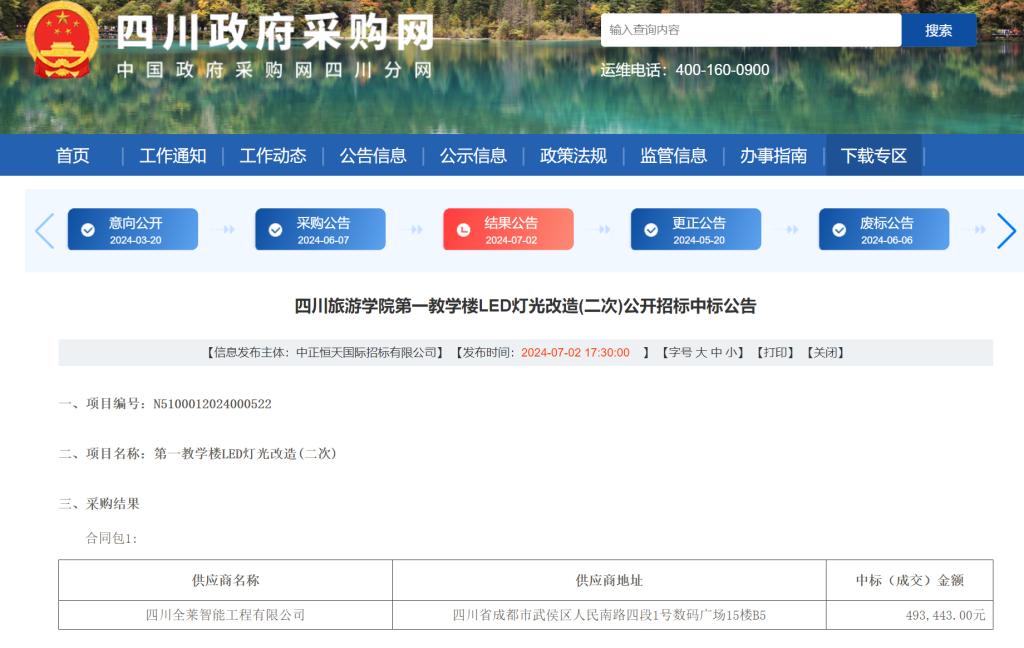Set font size to 大
Image resolution: width=1024 pixels, height=648 pixels.
click(x=701, y=353)
